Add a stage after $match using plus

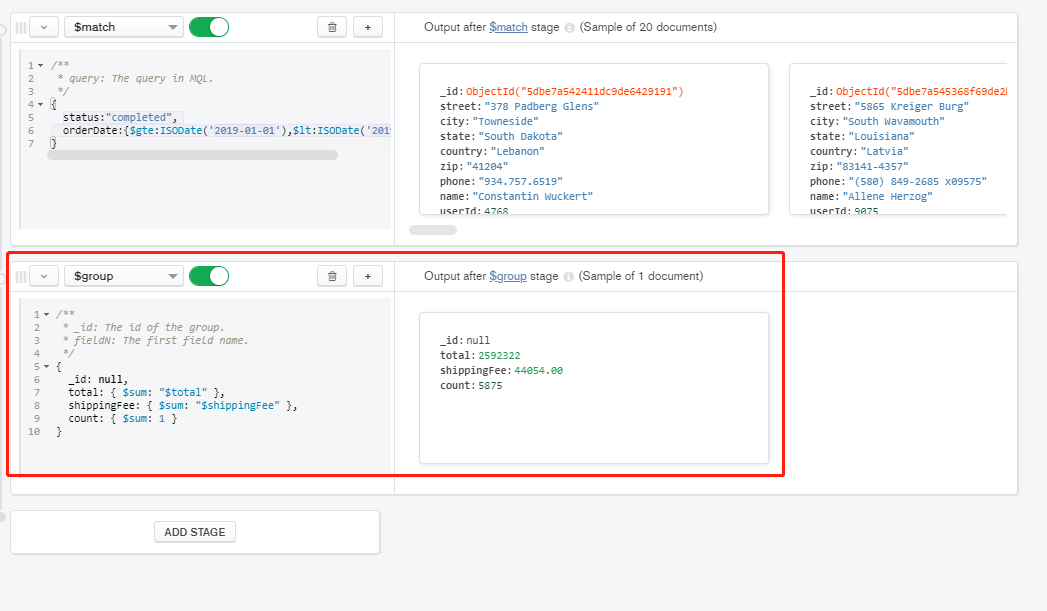click(x=368, y=27)
